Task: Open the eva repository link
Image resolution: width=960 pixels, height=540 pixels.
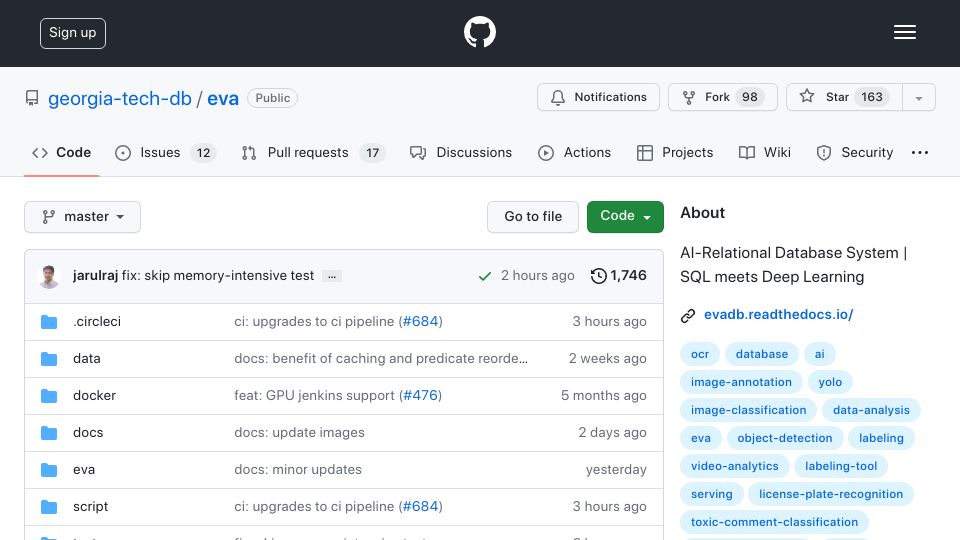Action: click(223, 98)
